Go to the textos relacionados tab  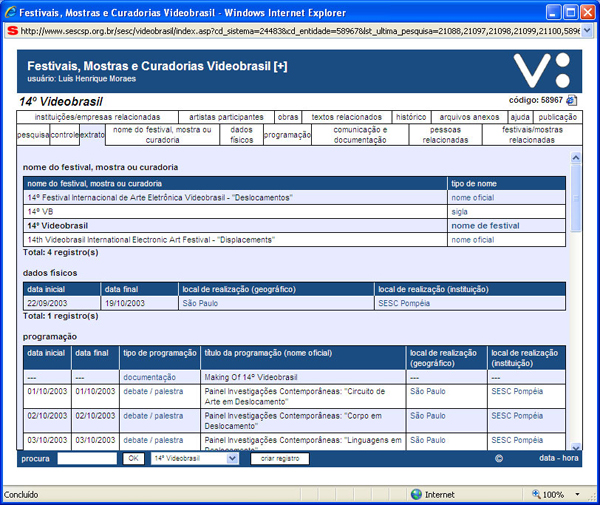coord(346,117)
